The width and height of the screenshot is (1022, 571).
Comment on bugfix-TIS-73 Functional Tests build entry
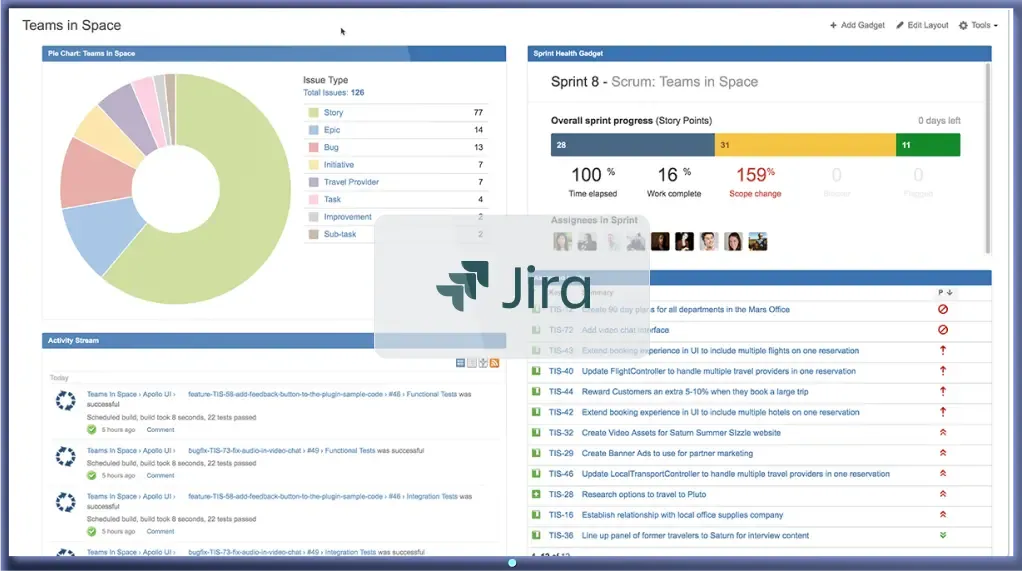coord(160,475)
